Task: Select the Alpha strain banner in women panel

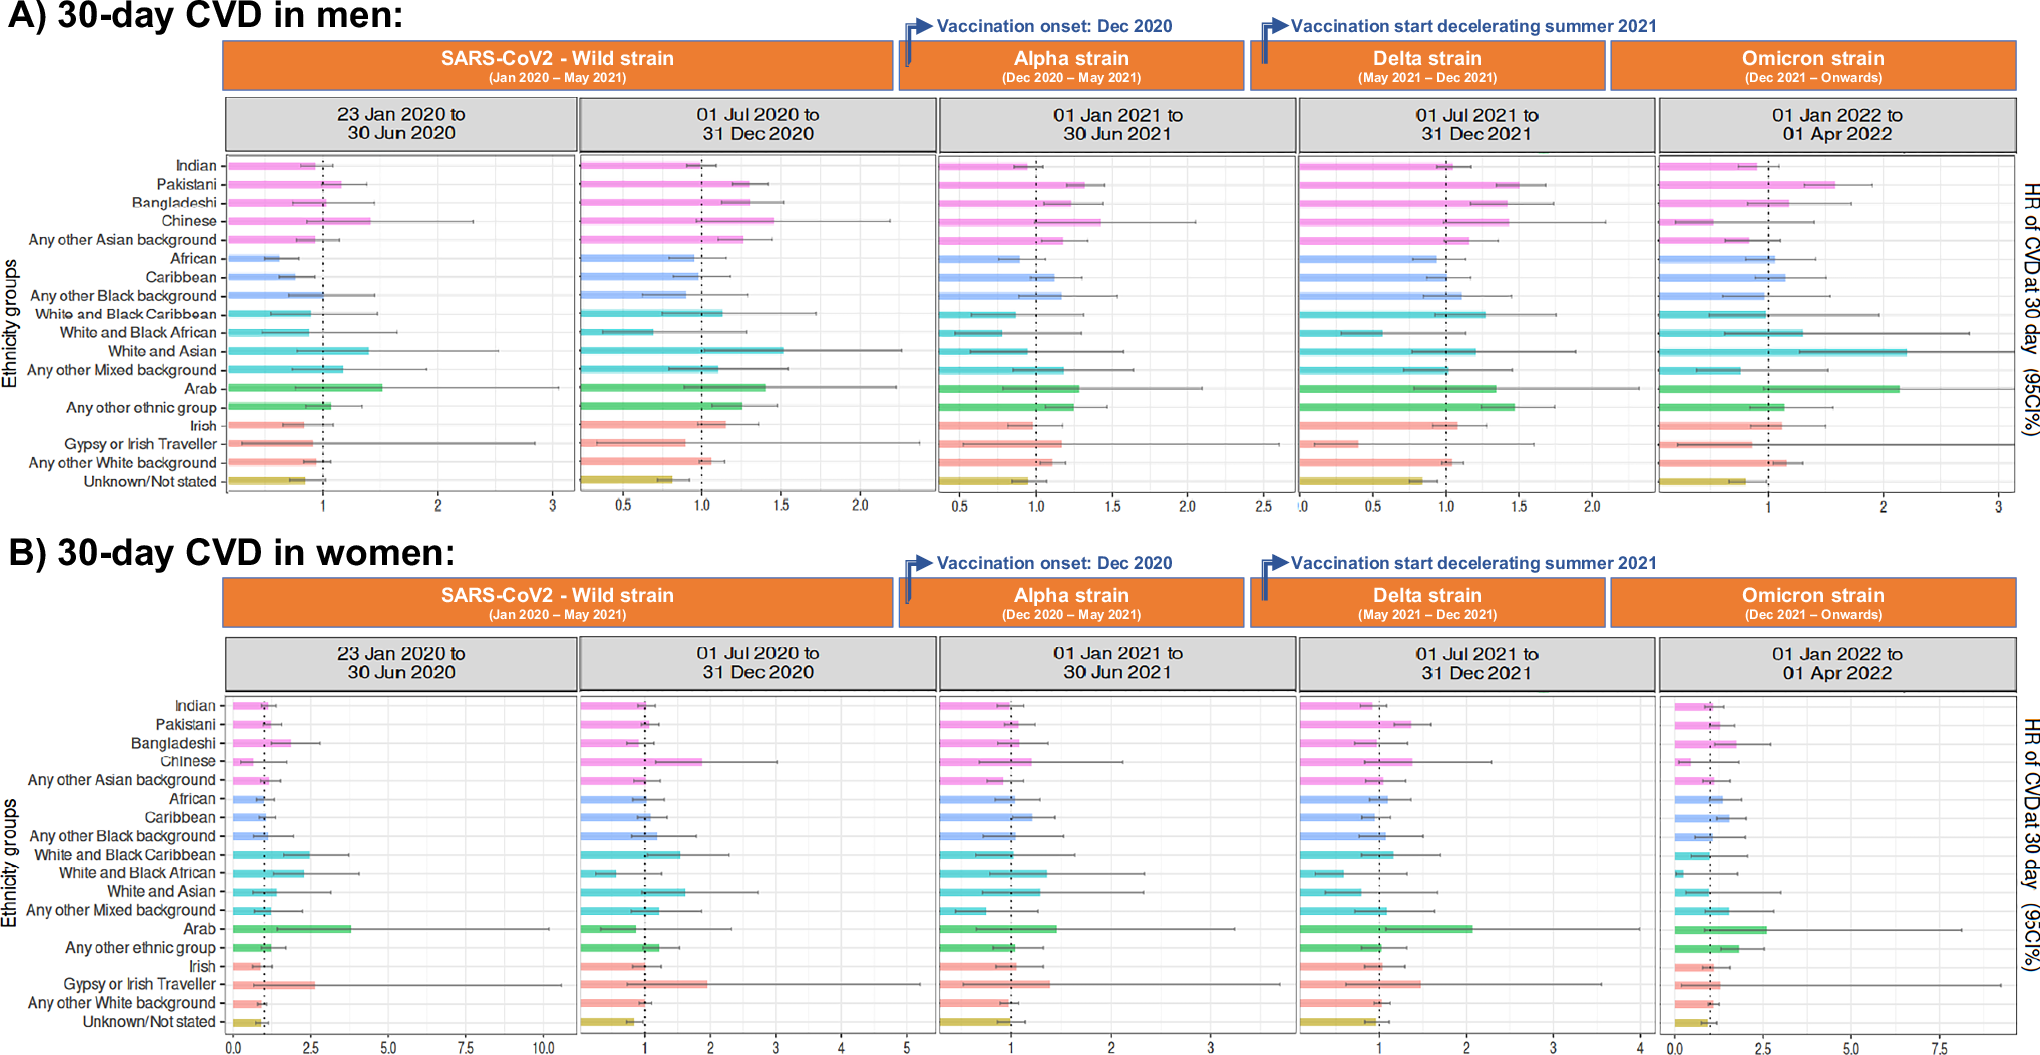Action: 1071,603
